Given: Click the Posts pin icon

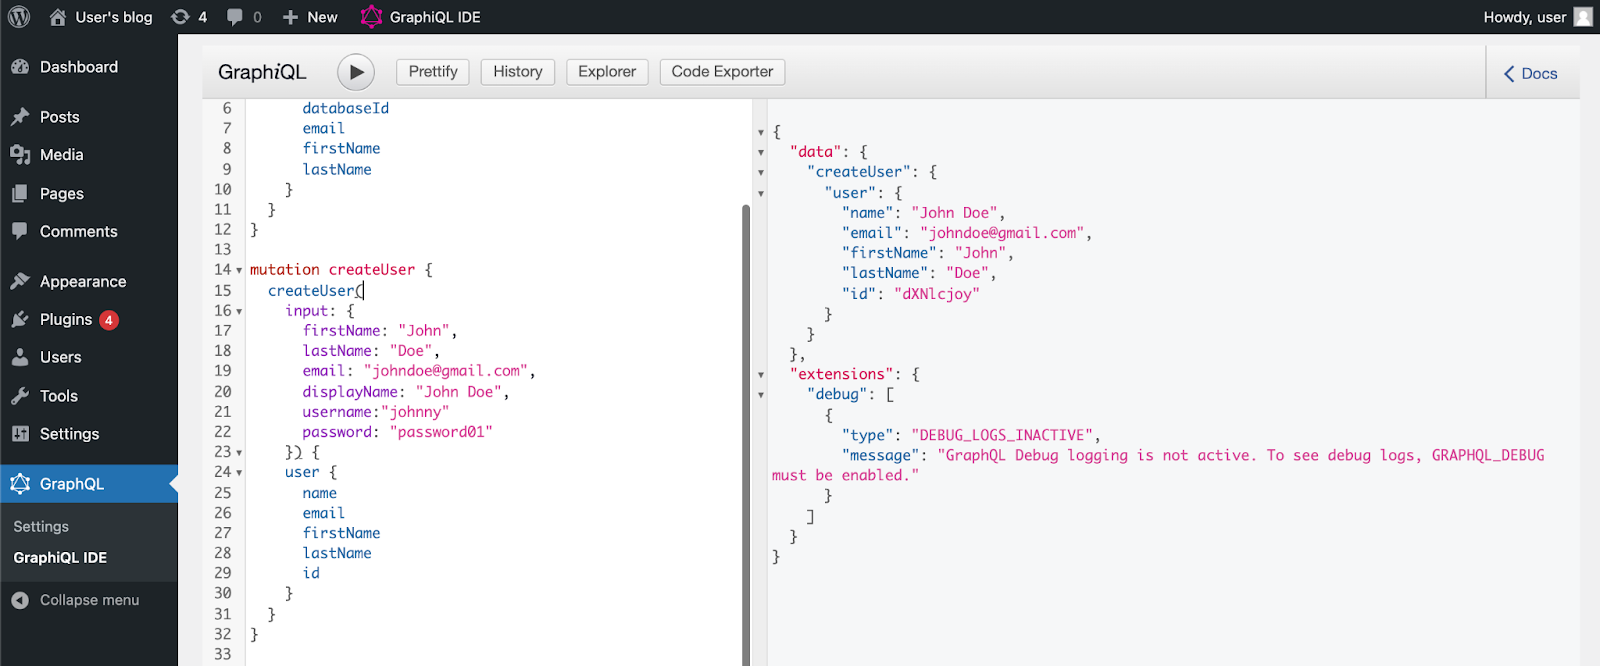Looking at the screenshot, I should click(20, 117).
